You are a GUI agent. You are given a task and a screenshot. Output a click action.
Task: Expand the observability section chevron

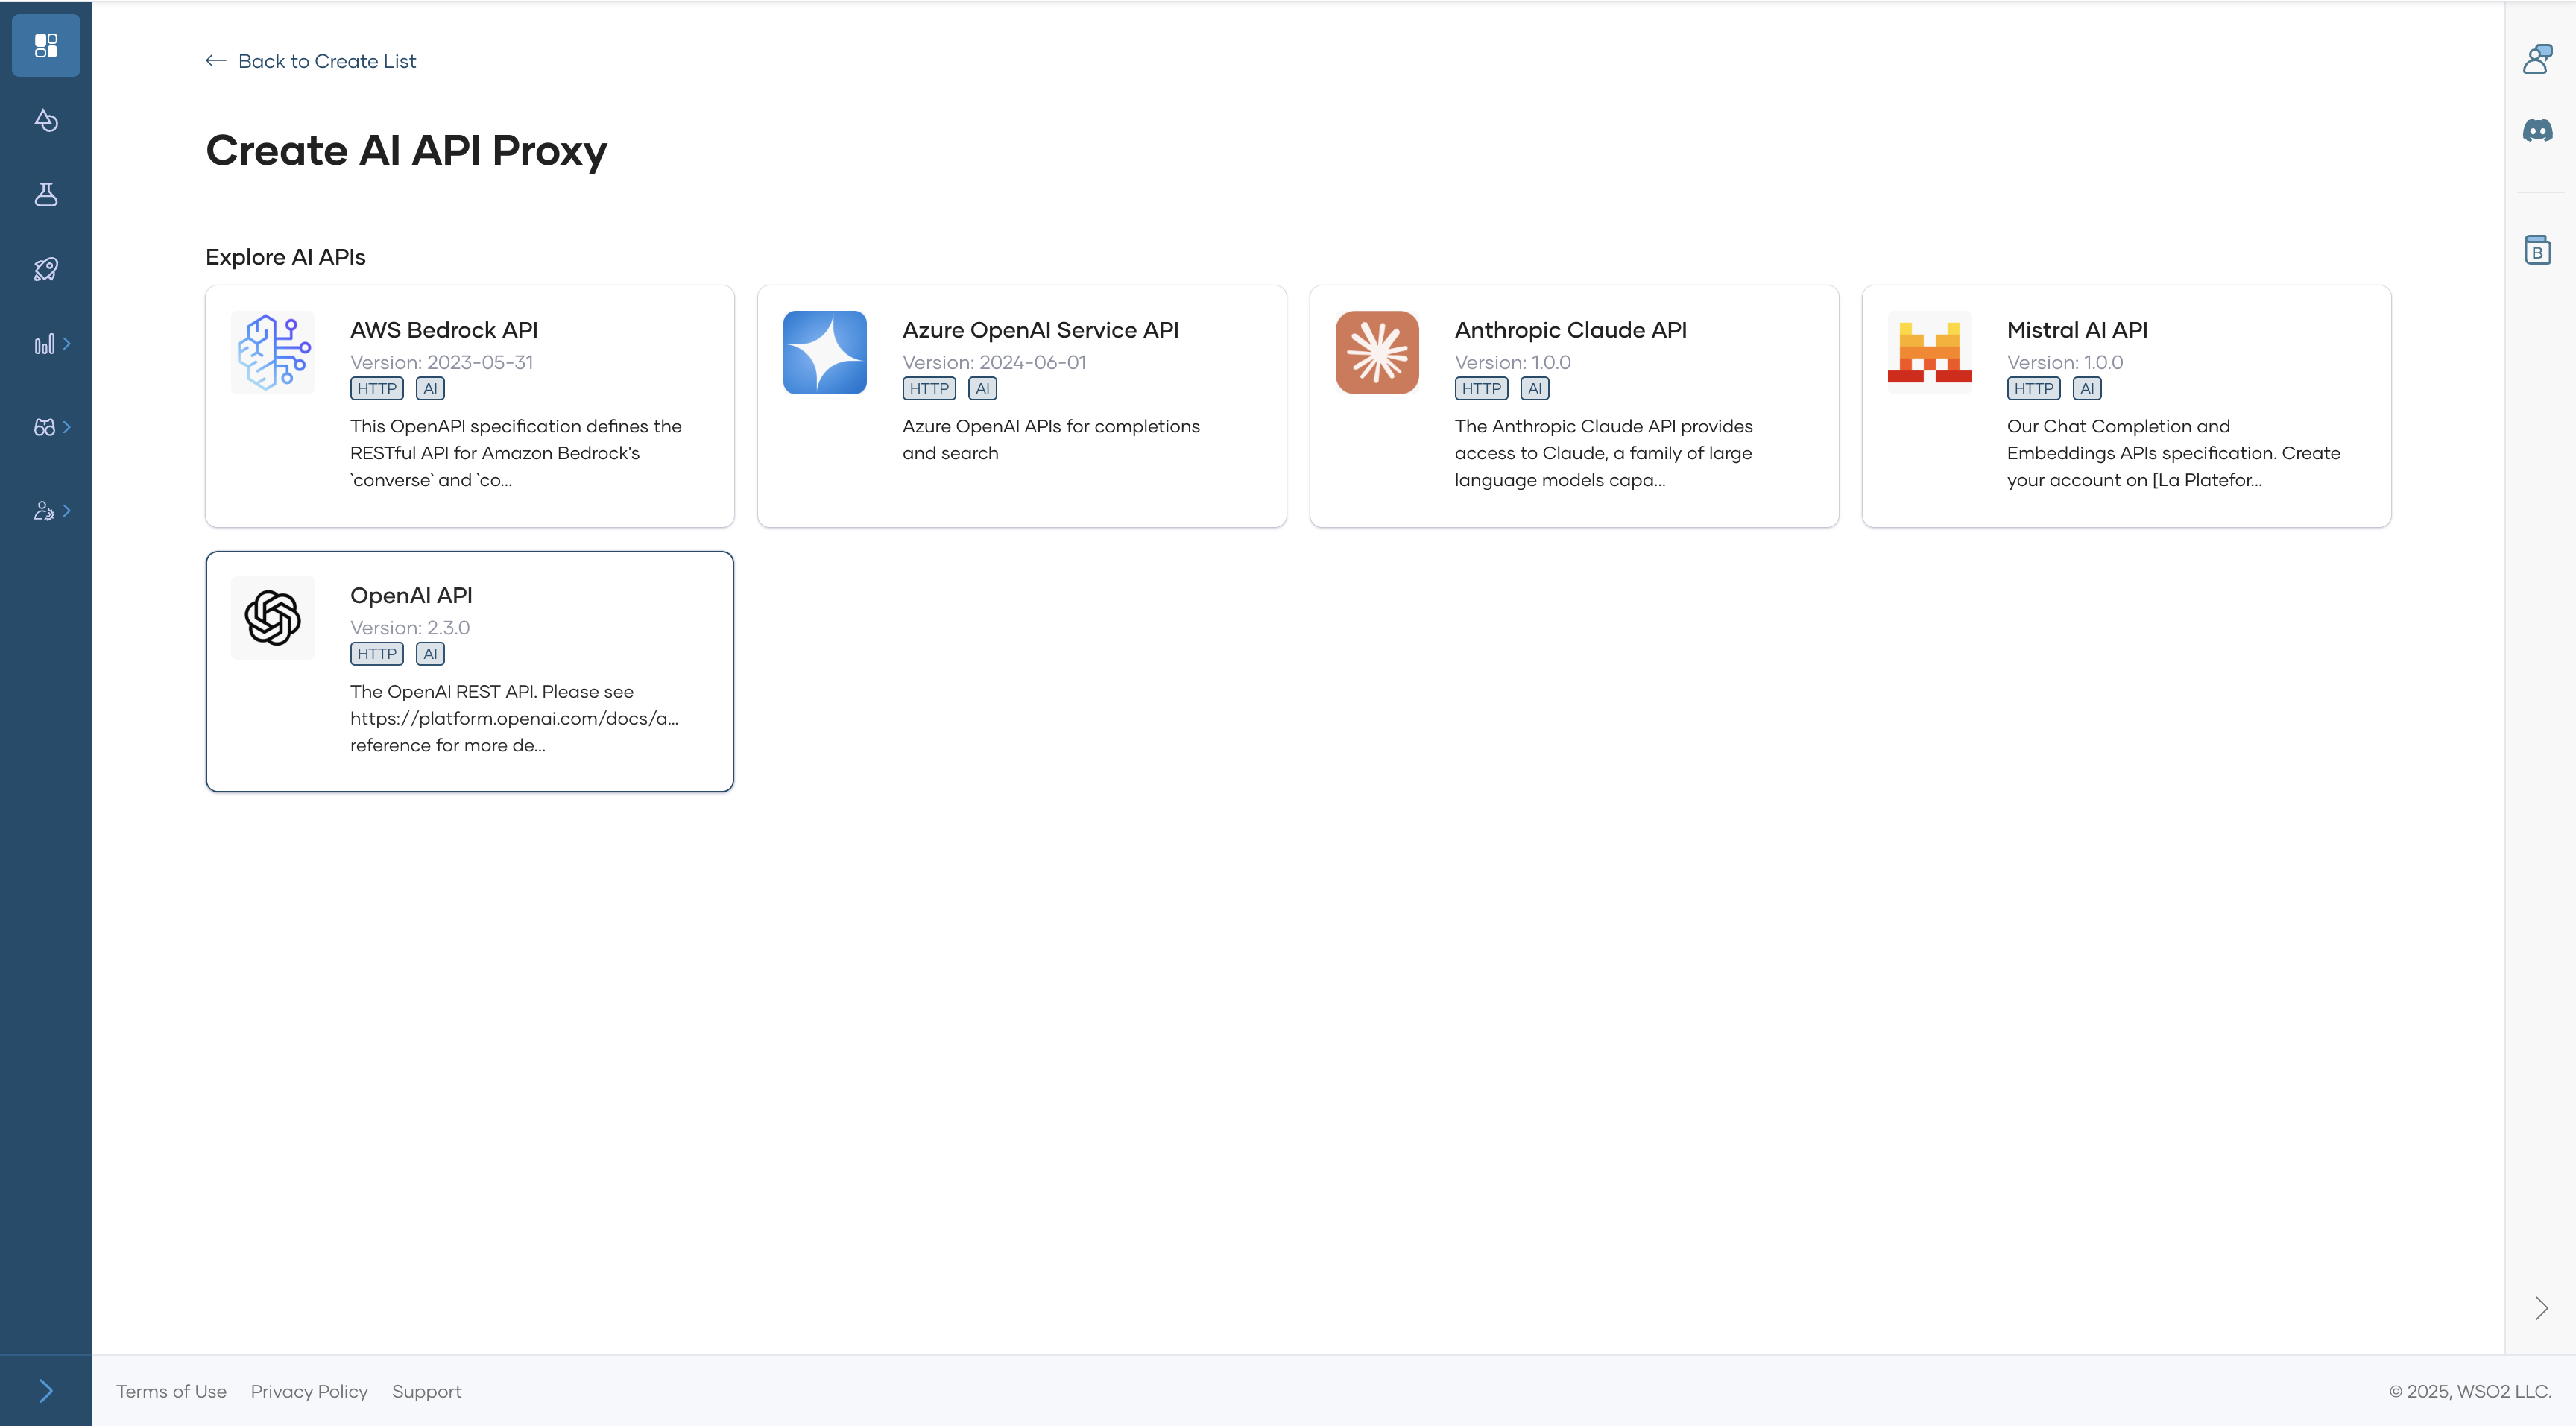click(68, 343)
